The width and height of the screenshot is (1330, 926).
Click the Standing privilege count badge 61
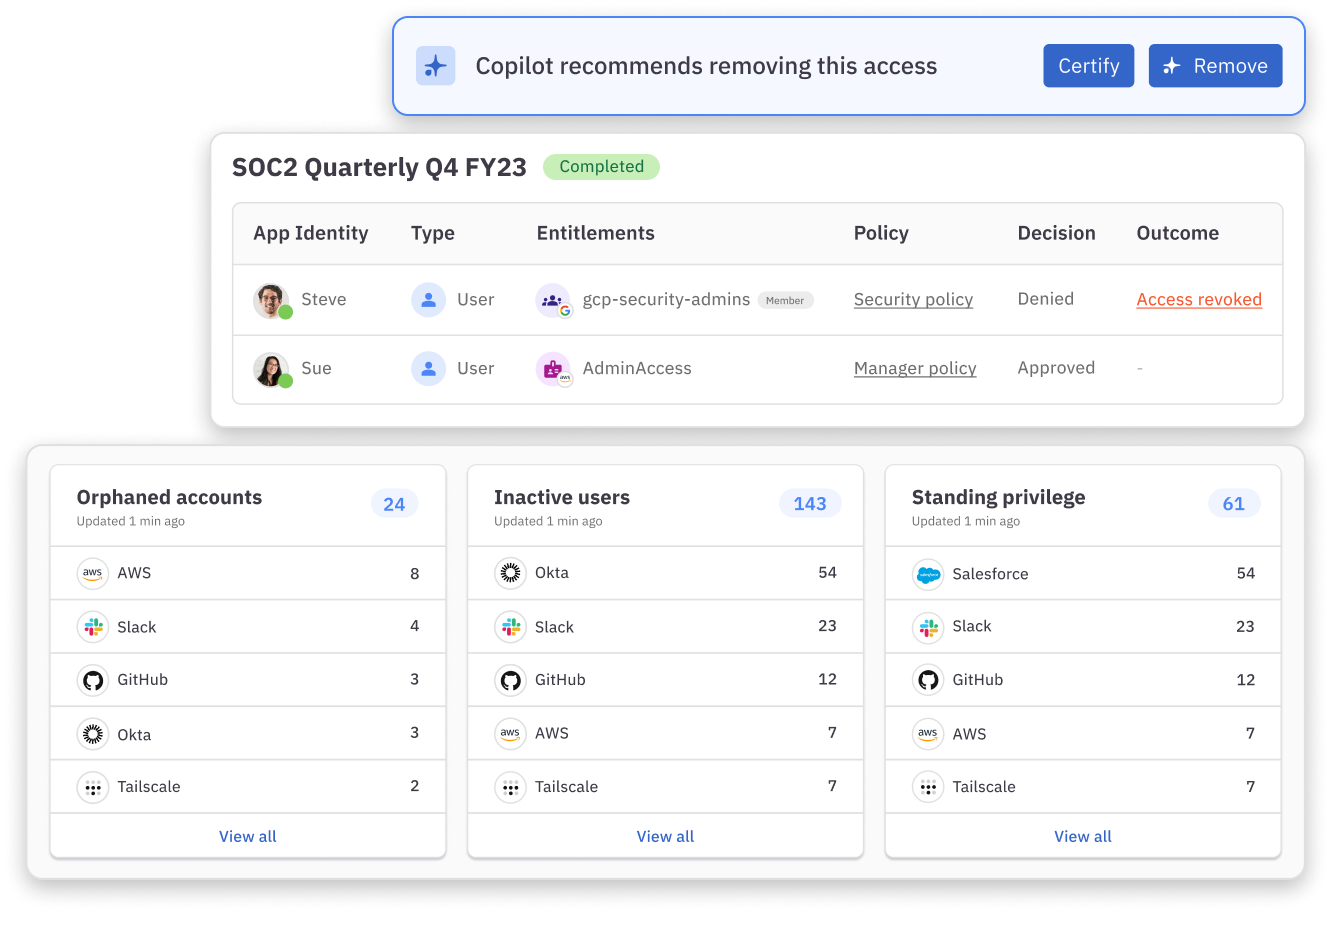(x=1233, y=504)
